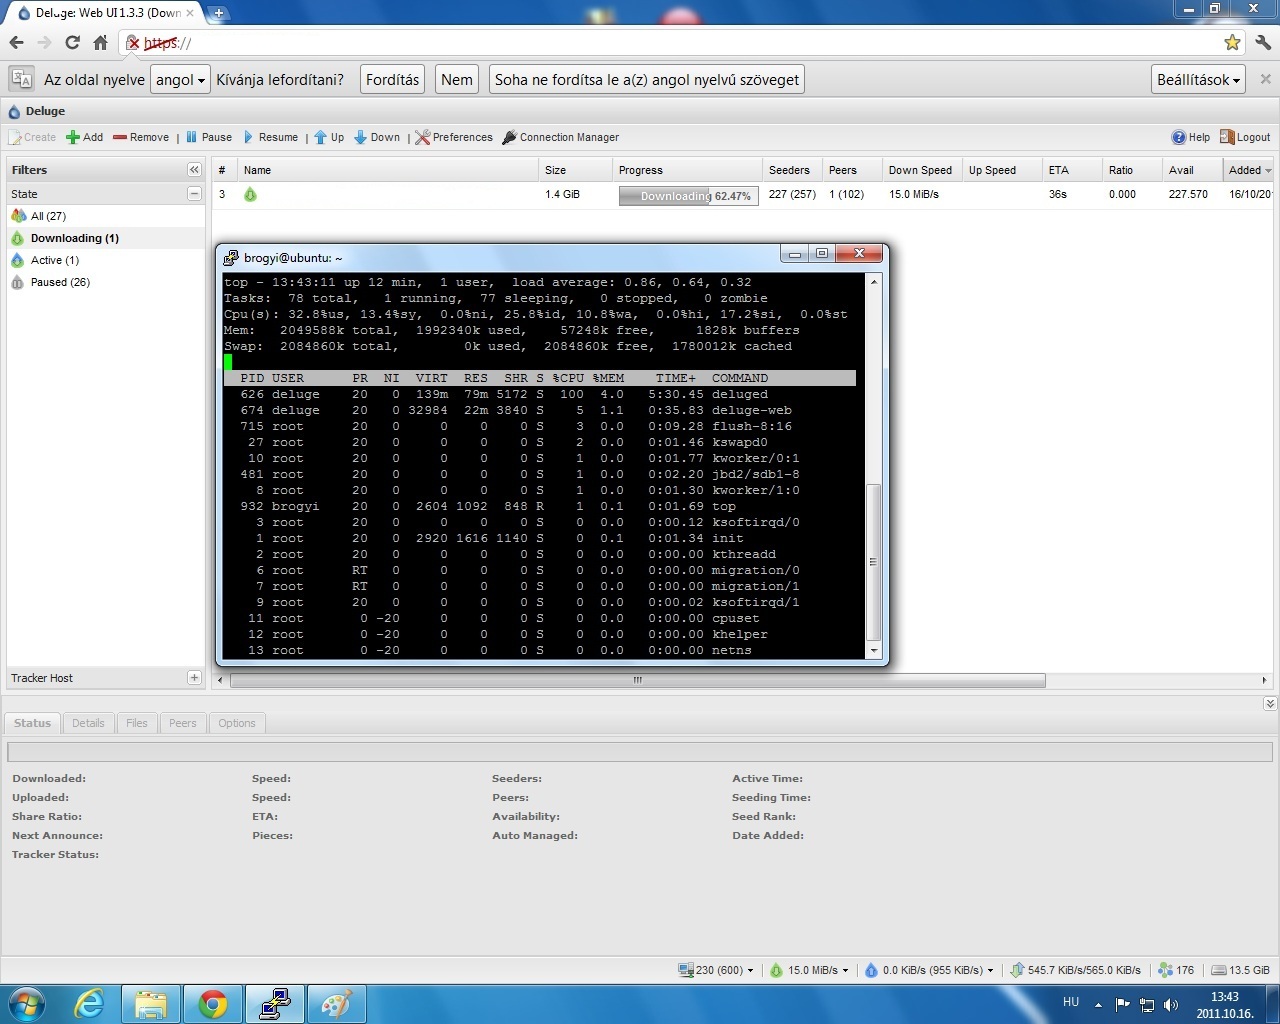Open Windows Explorer from taskbar
Screen dimensions: 1280x1024
tap(151, 1004)
